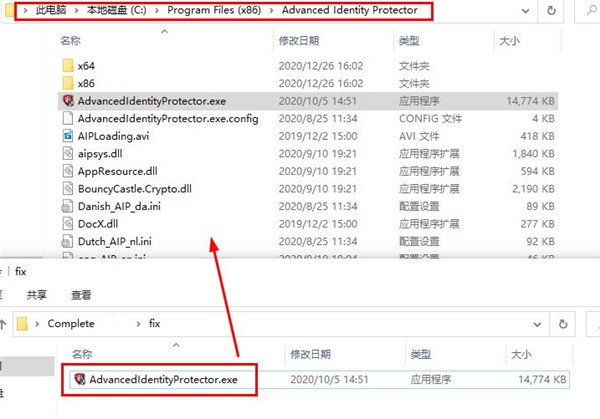Image resolution: width=600 pixels, height=419 pixels.
Task: Click the up arrow in fix window
Action: pos(3,324)
